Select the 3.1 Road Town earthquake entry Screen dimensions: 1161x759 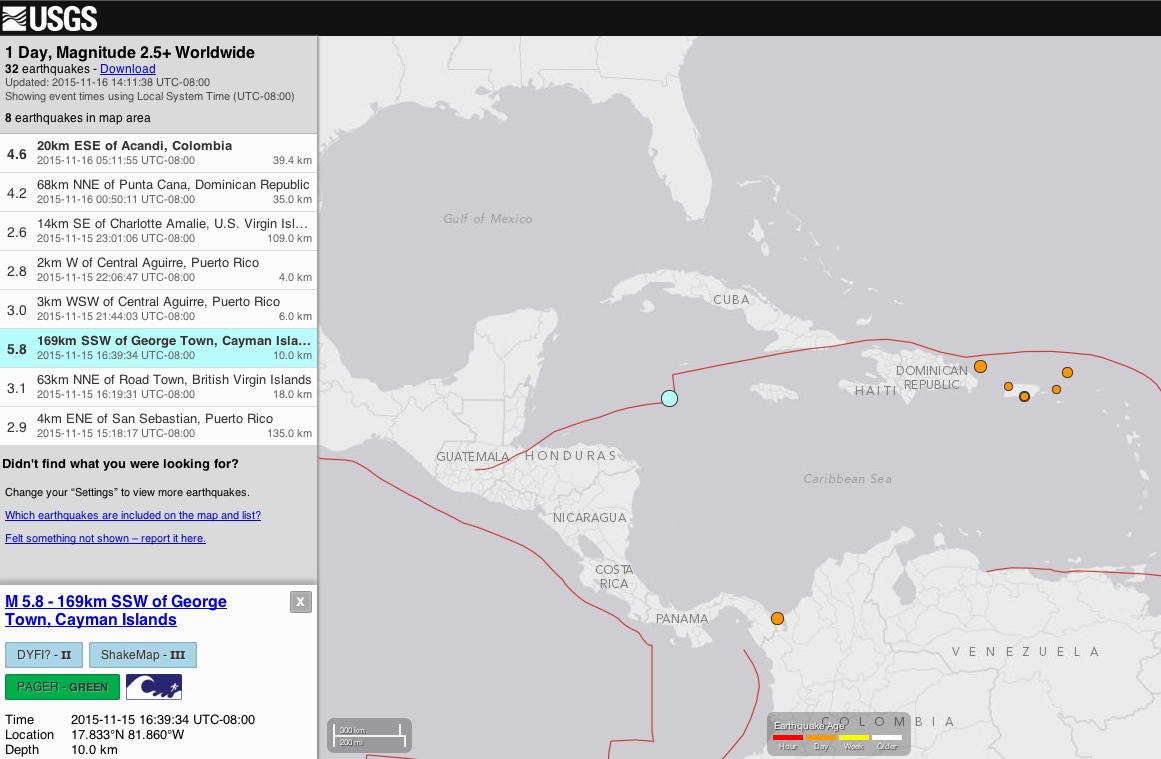click(159, 387)
